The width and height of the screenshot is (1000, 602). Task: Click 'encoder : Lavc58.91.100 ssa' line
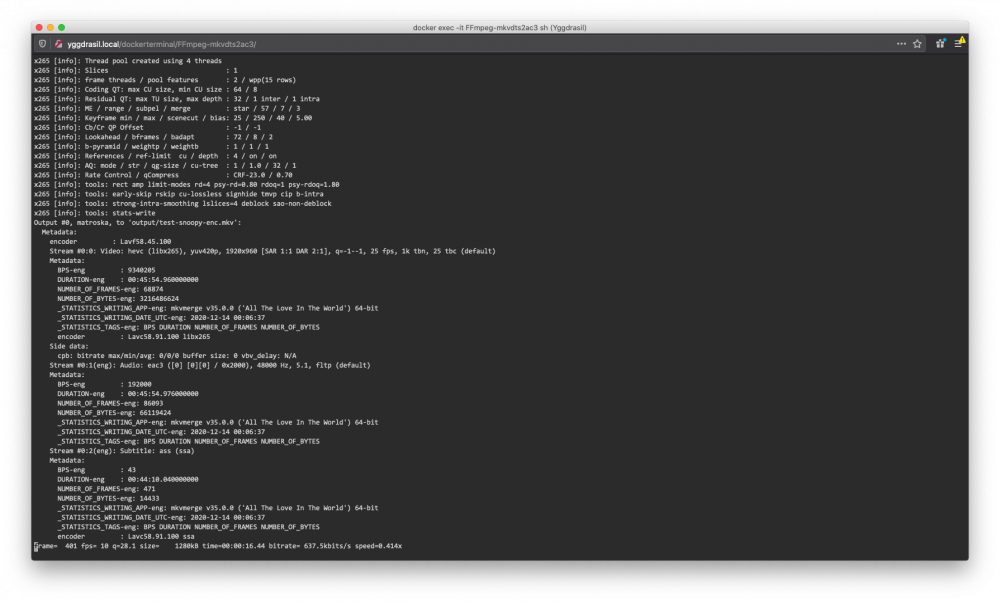coord(126,537)
